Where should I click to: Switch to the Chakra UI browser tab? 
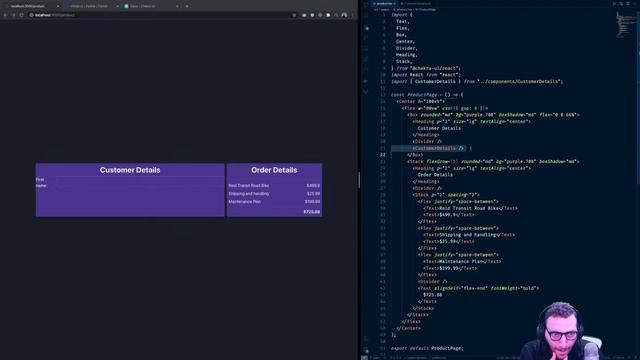point(151,6)
